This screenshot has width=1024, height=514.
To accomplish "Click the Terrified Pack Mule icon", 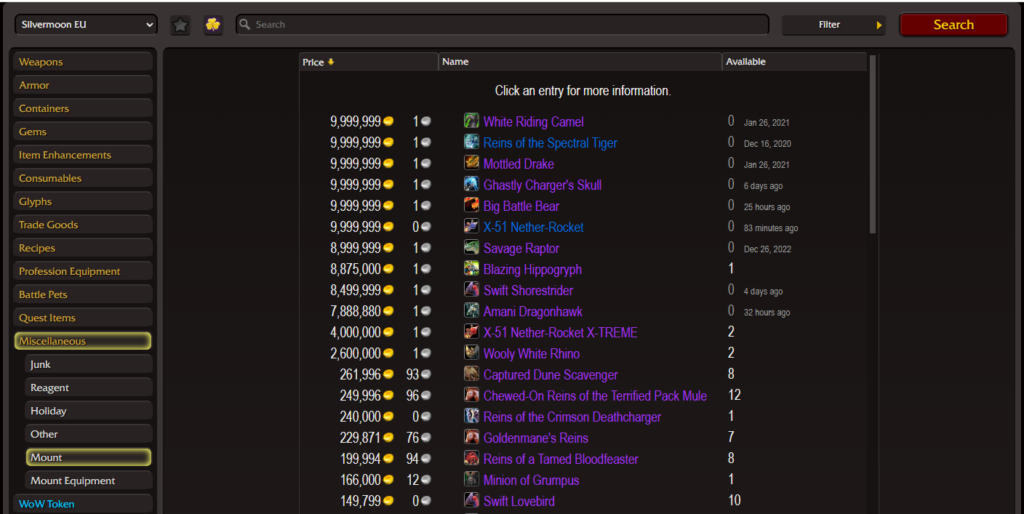I will pyautogui.click(x=472, y=395).
